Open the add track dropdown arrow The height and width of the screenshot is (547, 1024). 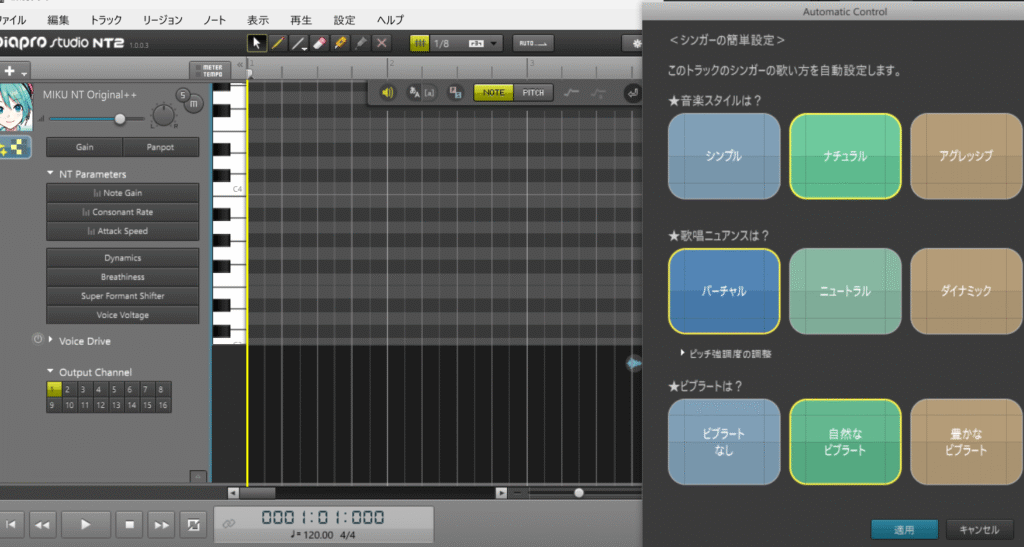(25, 72)
